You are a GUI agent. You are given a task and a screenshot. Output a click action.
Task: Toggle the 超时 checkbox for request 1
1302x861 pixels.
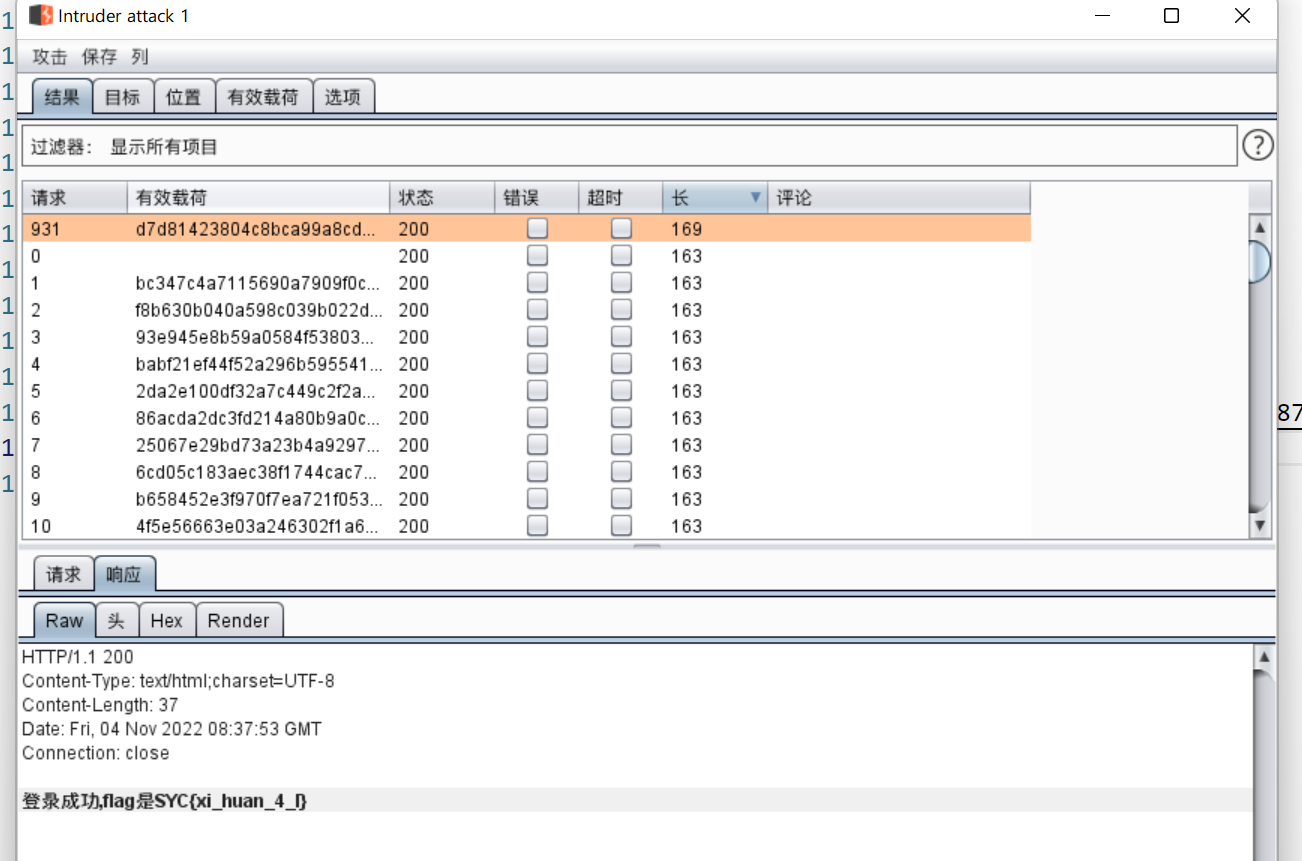pyautogui.click(x=622, y=282)
